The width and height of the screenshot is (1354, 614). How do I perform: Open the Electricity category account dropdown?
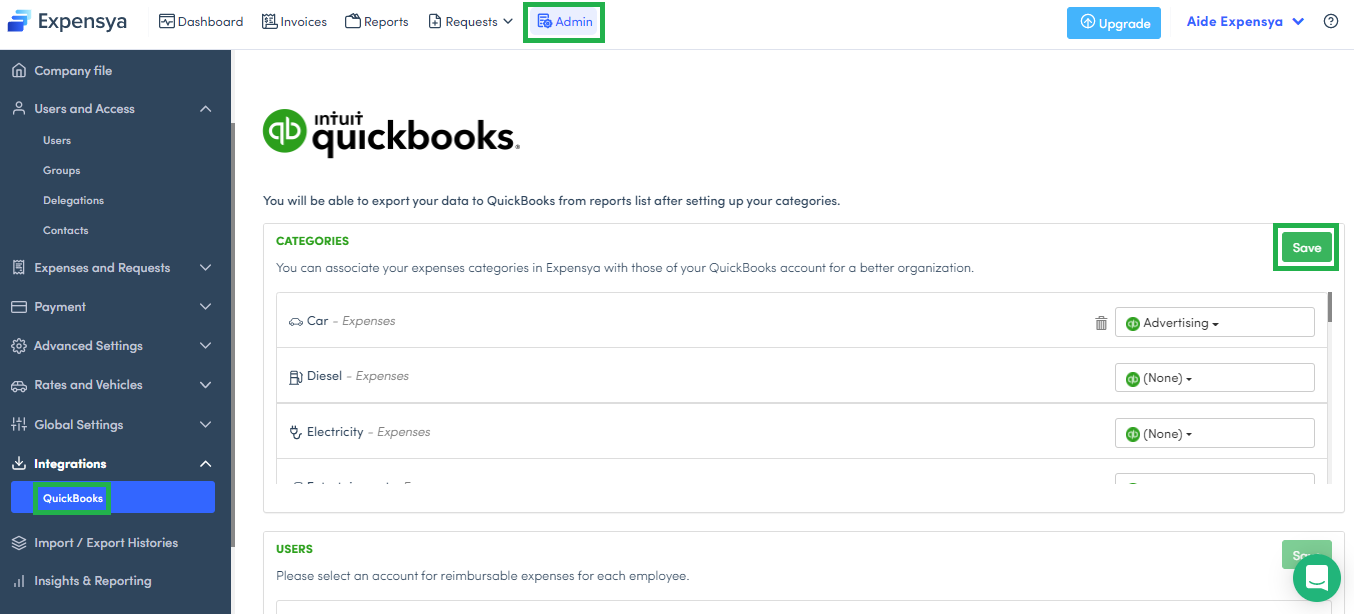click(1214, 434)
